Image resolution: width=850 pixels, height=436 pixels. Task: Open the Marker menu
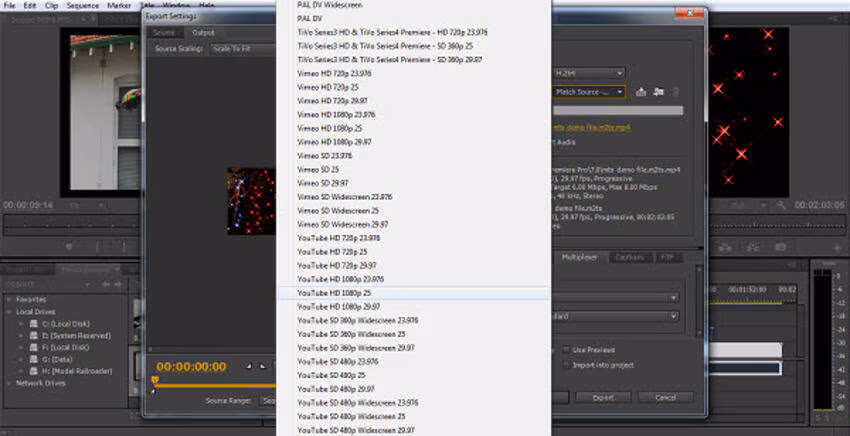point(119,5)
